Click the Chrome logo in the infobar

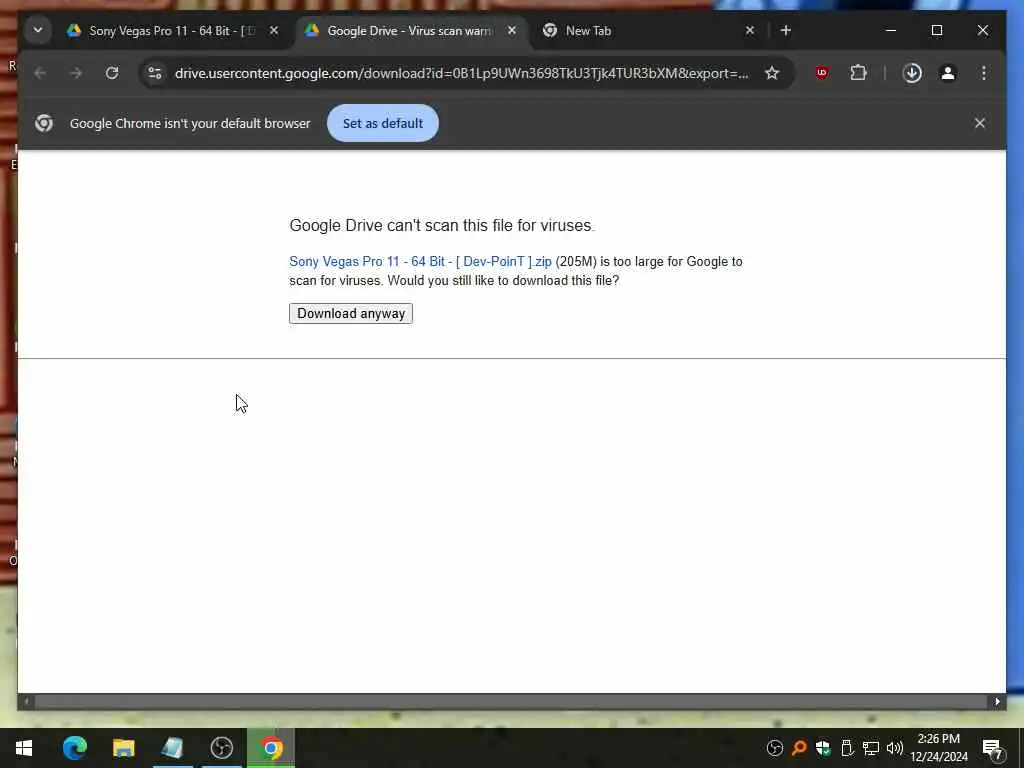point(44,123)
